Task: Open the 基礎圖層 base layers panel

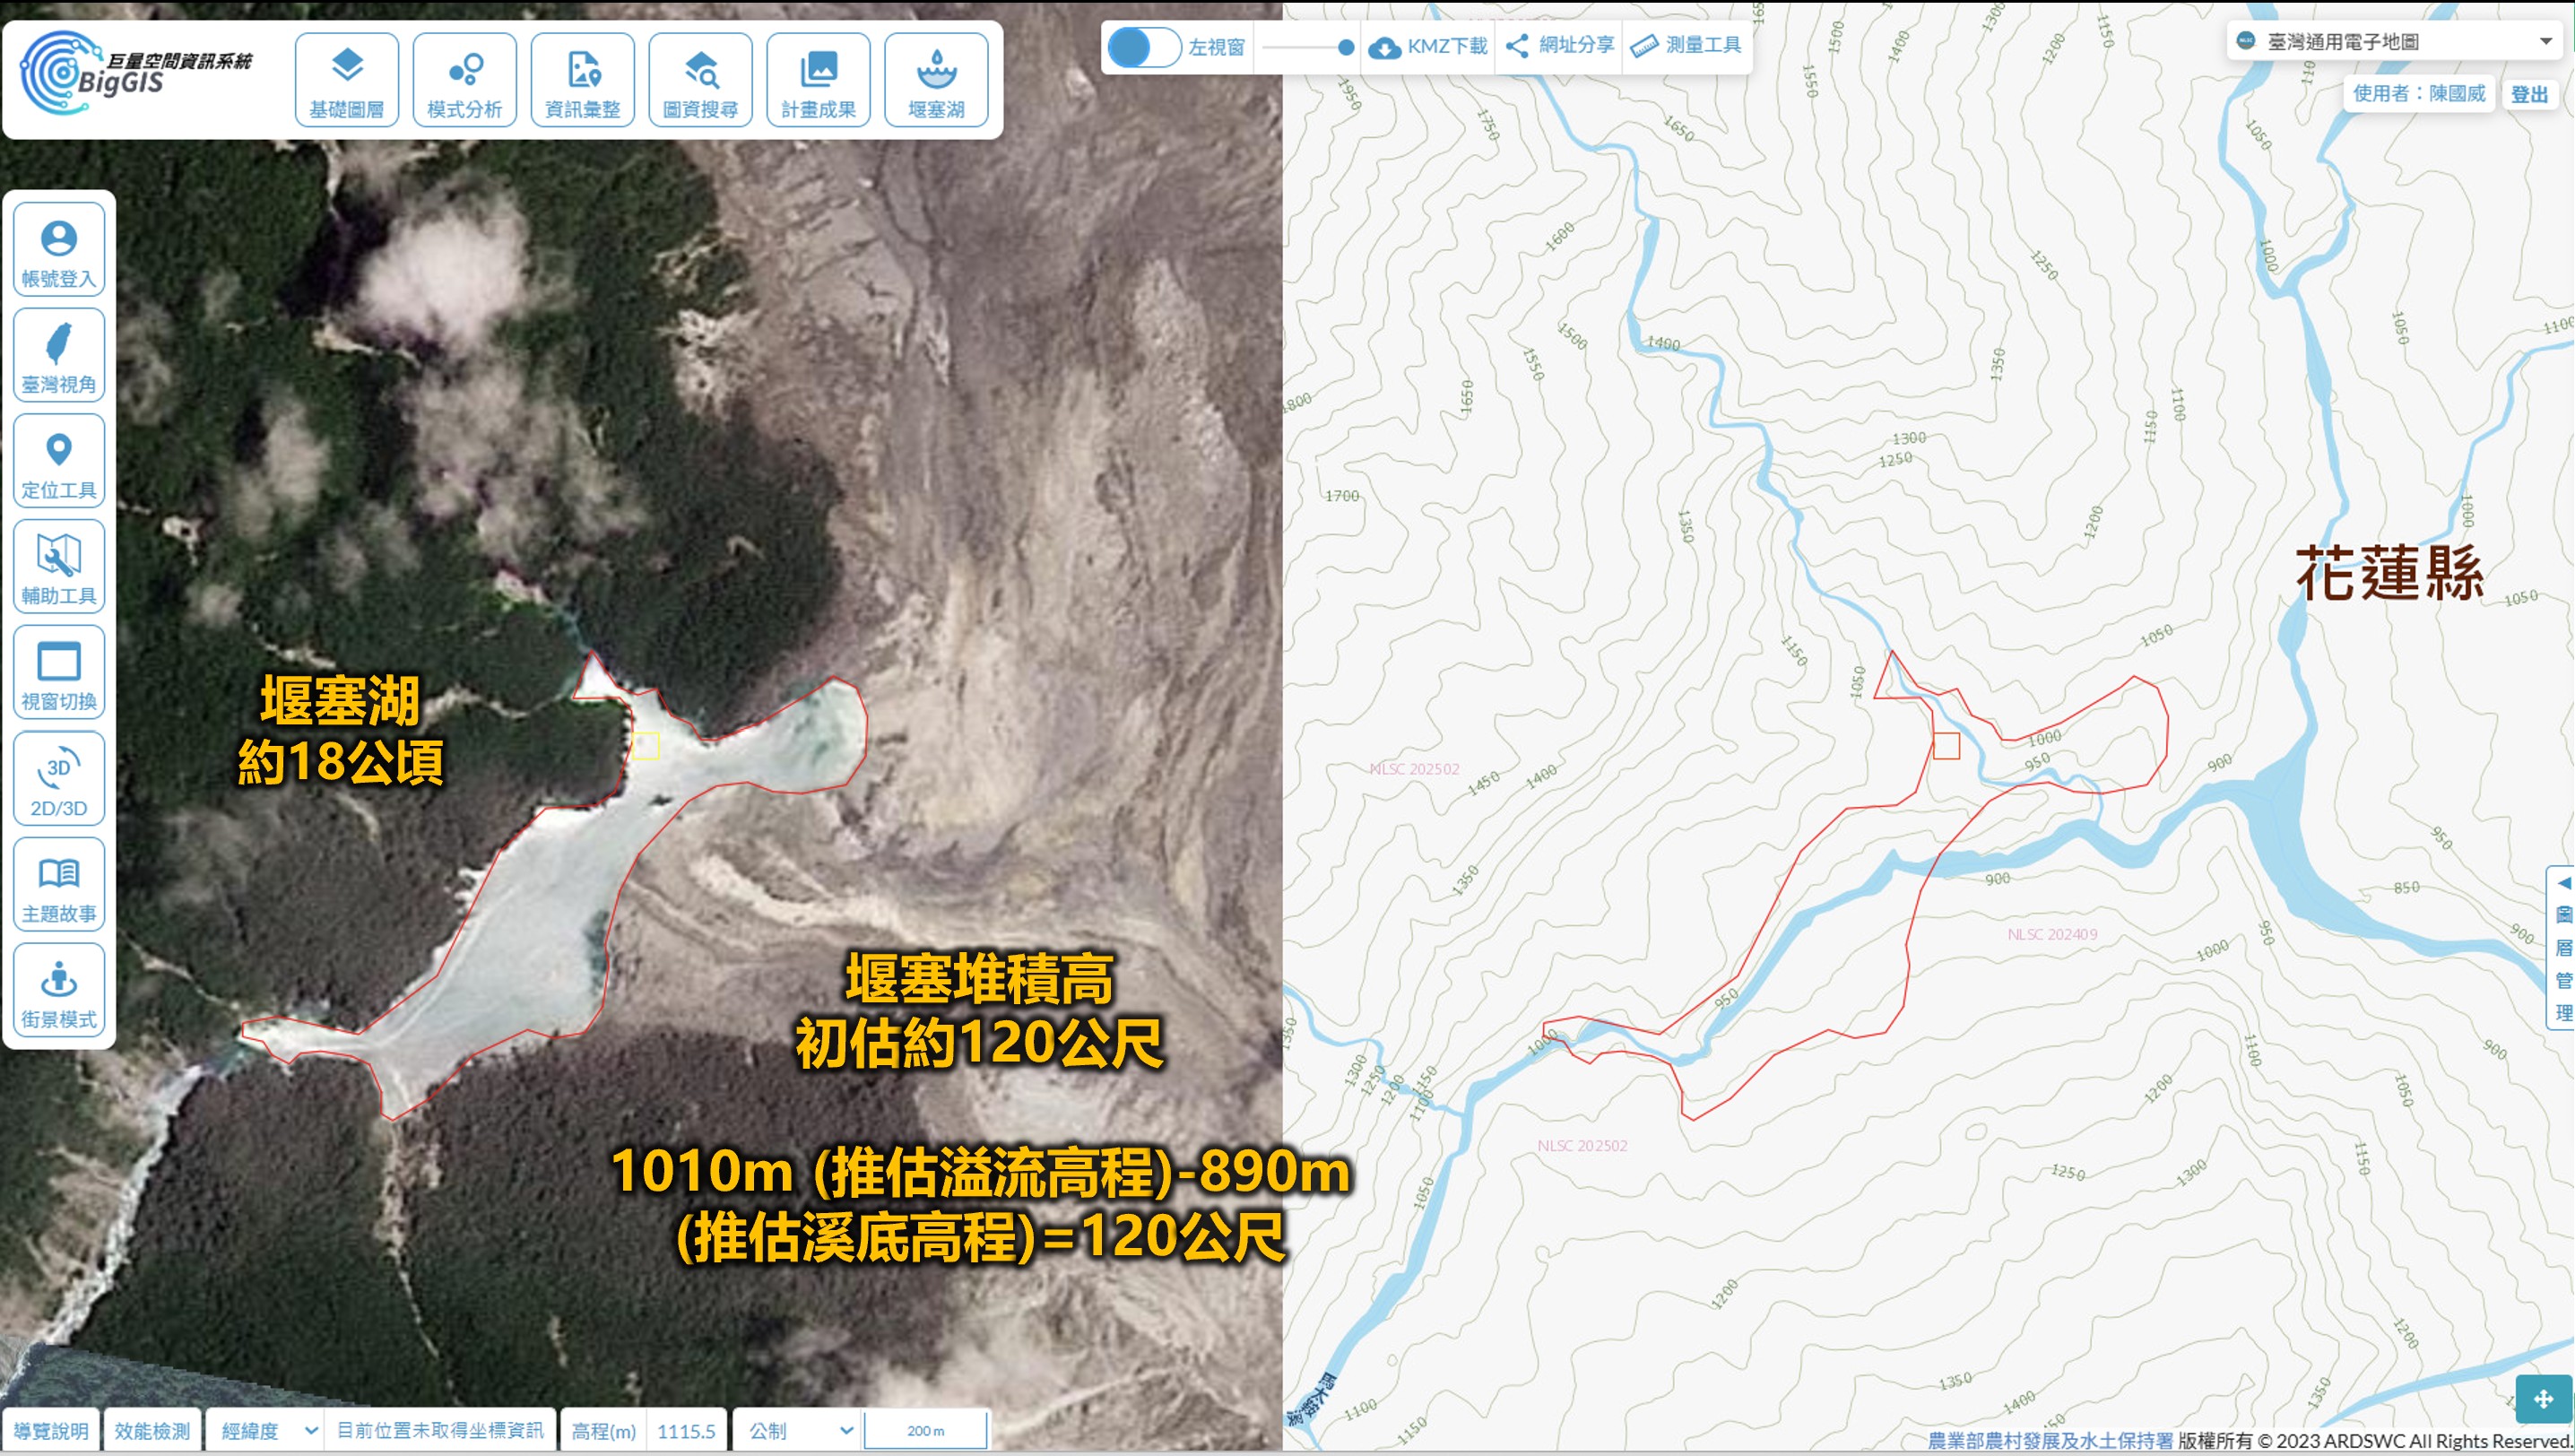Action: tap(346, 80)
